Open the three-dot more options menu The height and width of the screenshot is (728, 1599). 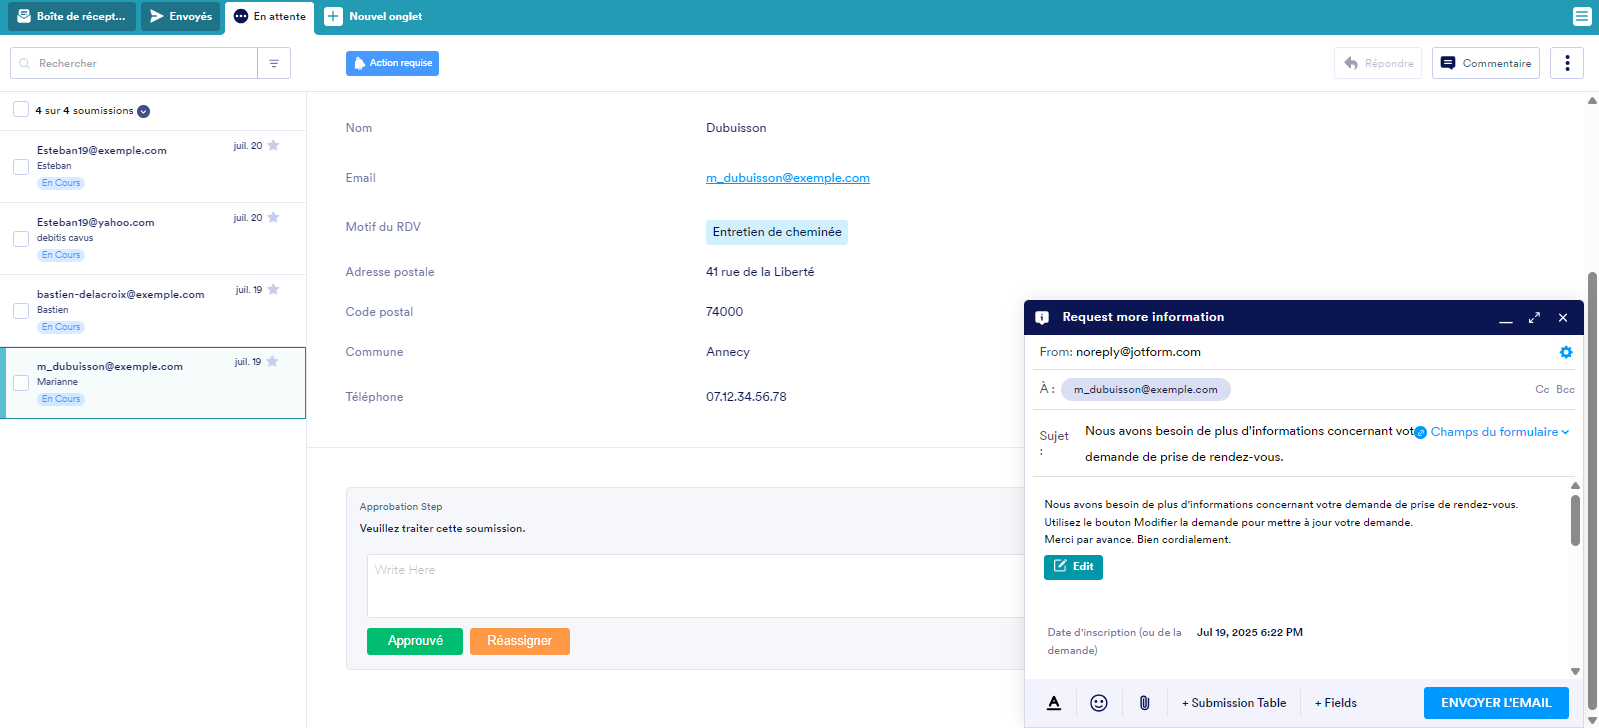1566,63
